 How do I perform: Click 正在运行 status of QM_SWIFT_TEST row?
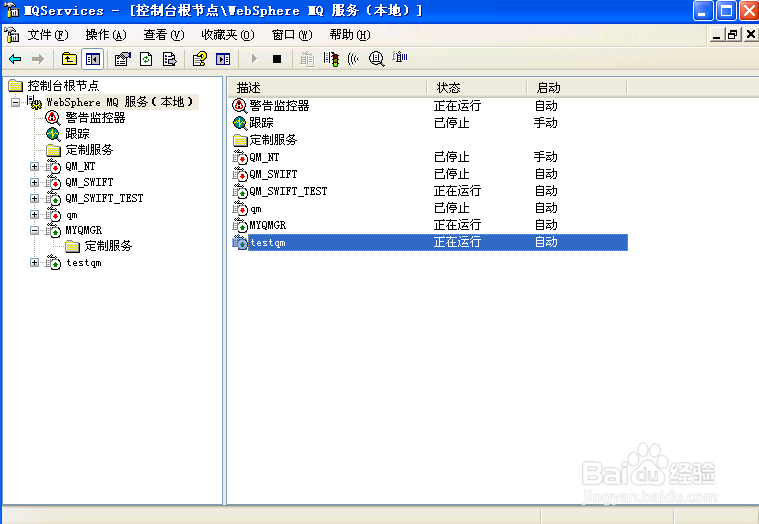(x=457, y=191)
